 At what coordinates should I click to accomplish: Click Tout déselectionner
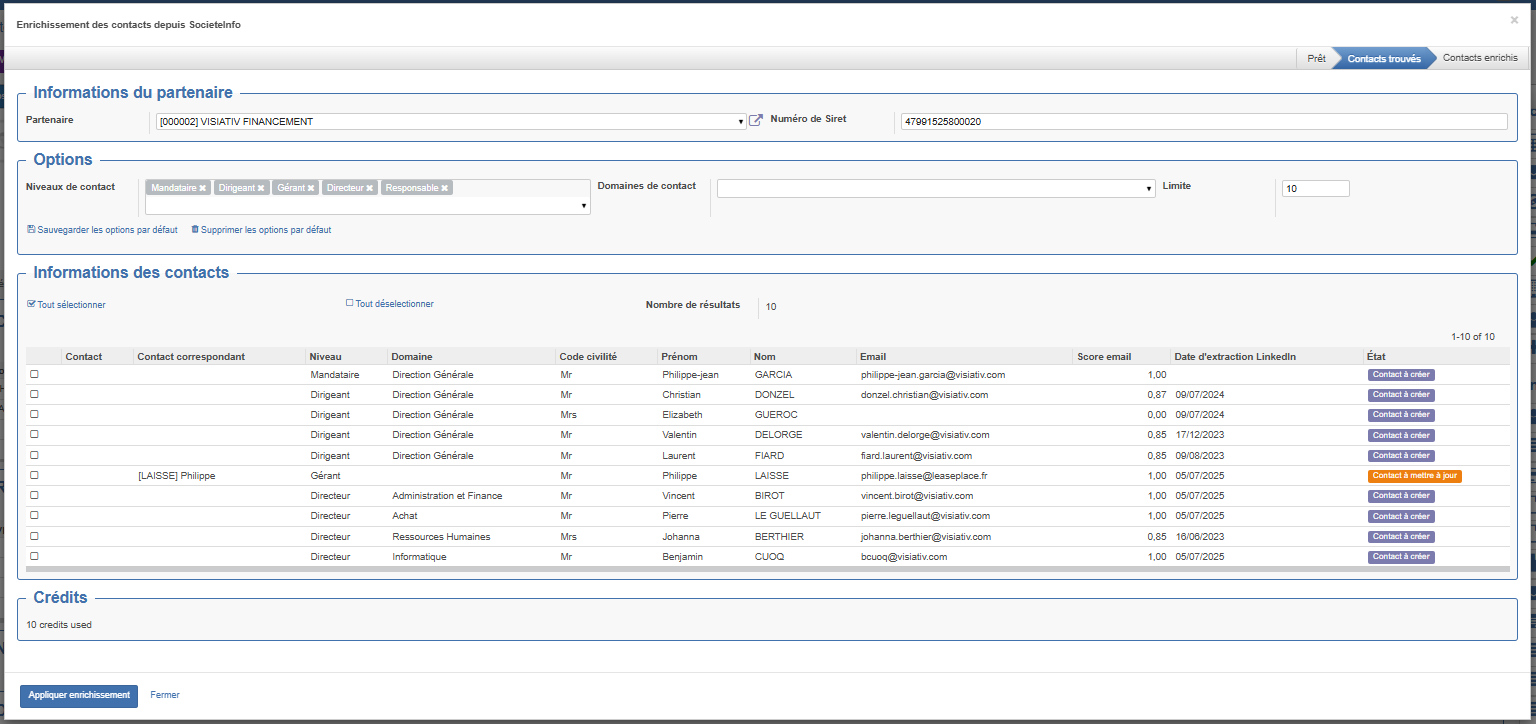tap(390, 304)
